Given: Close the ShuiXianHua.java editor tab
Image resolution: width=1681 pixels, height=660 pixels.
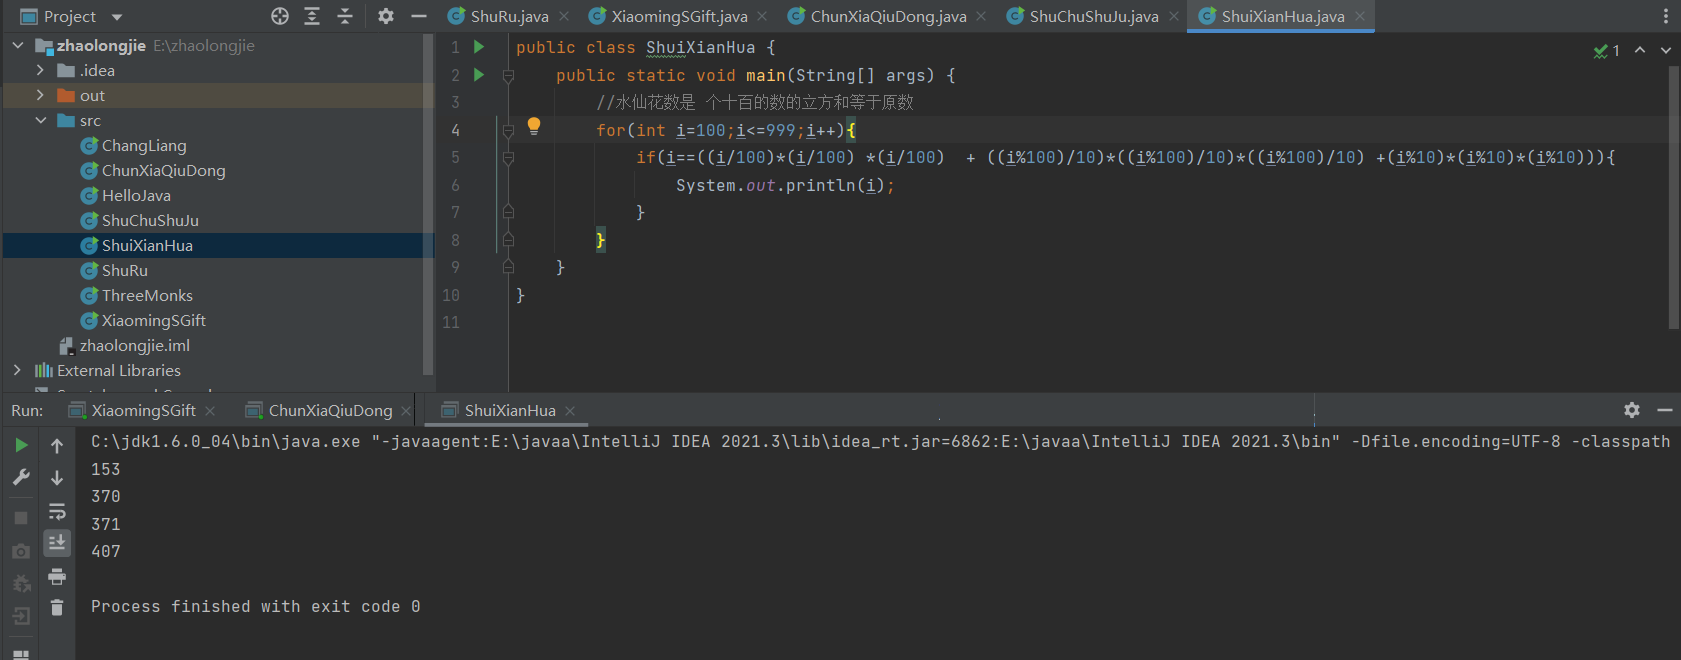Looking at the screenshot, I should point(1359,16).
